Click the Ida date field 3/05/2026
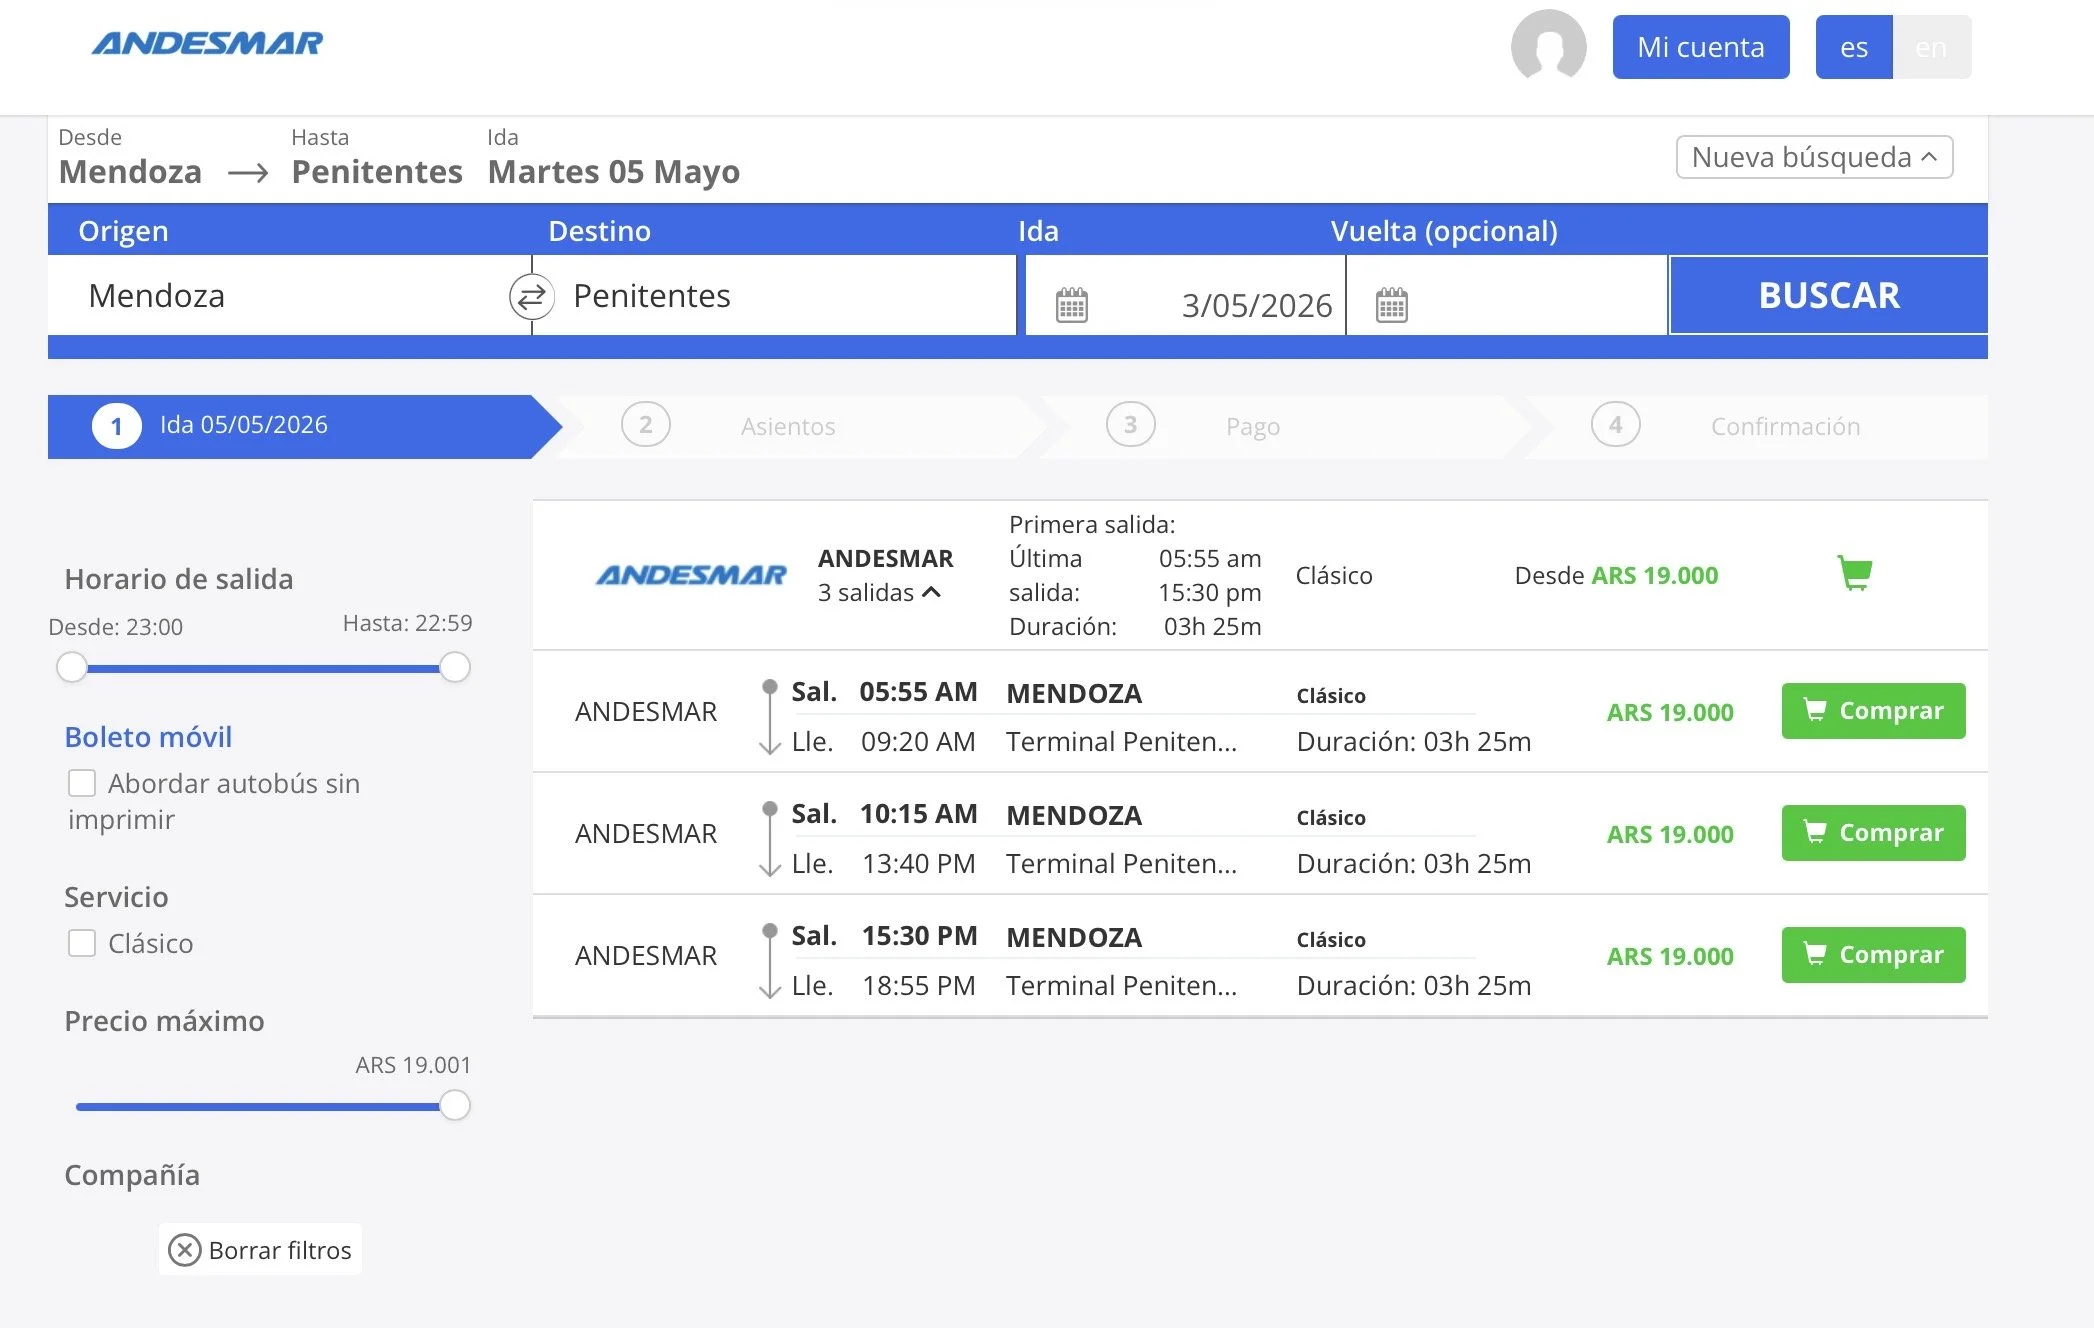This screenshot has width=2094, height=1328. tap(1185, 297)
